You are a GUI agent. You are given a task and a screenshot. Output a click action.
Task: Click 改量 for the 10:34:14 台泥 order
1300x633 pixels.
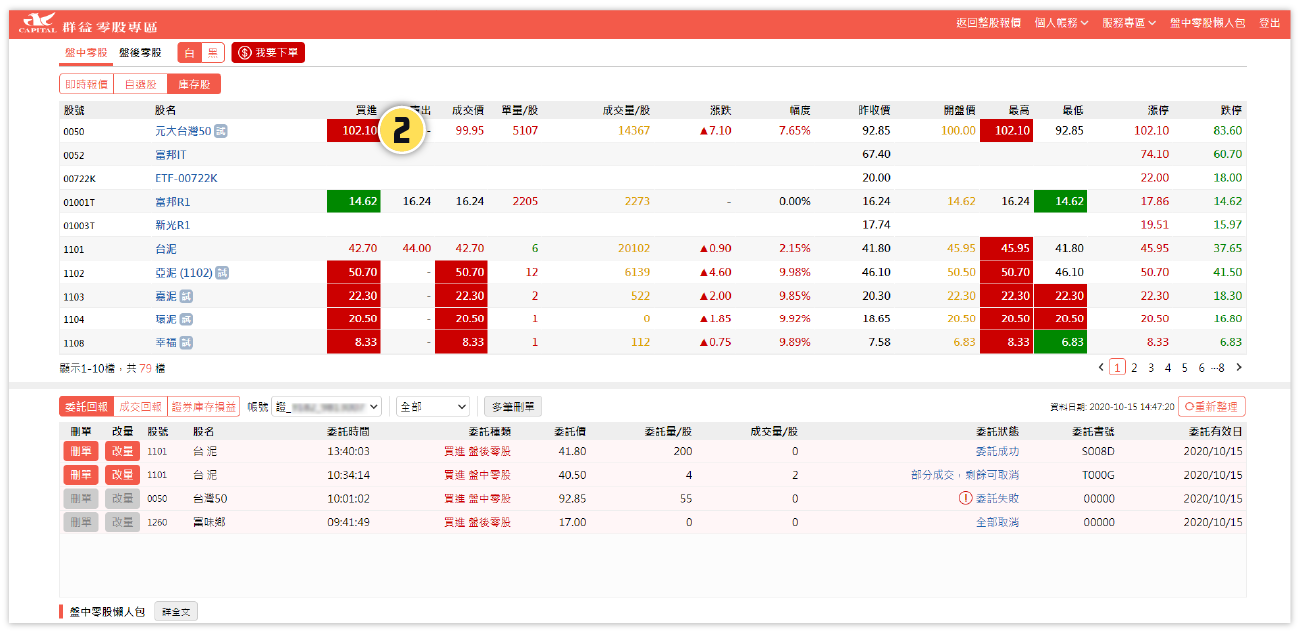tap(122, 475)
